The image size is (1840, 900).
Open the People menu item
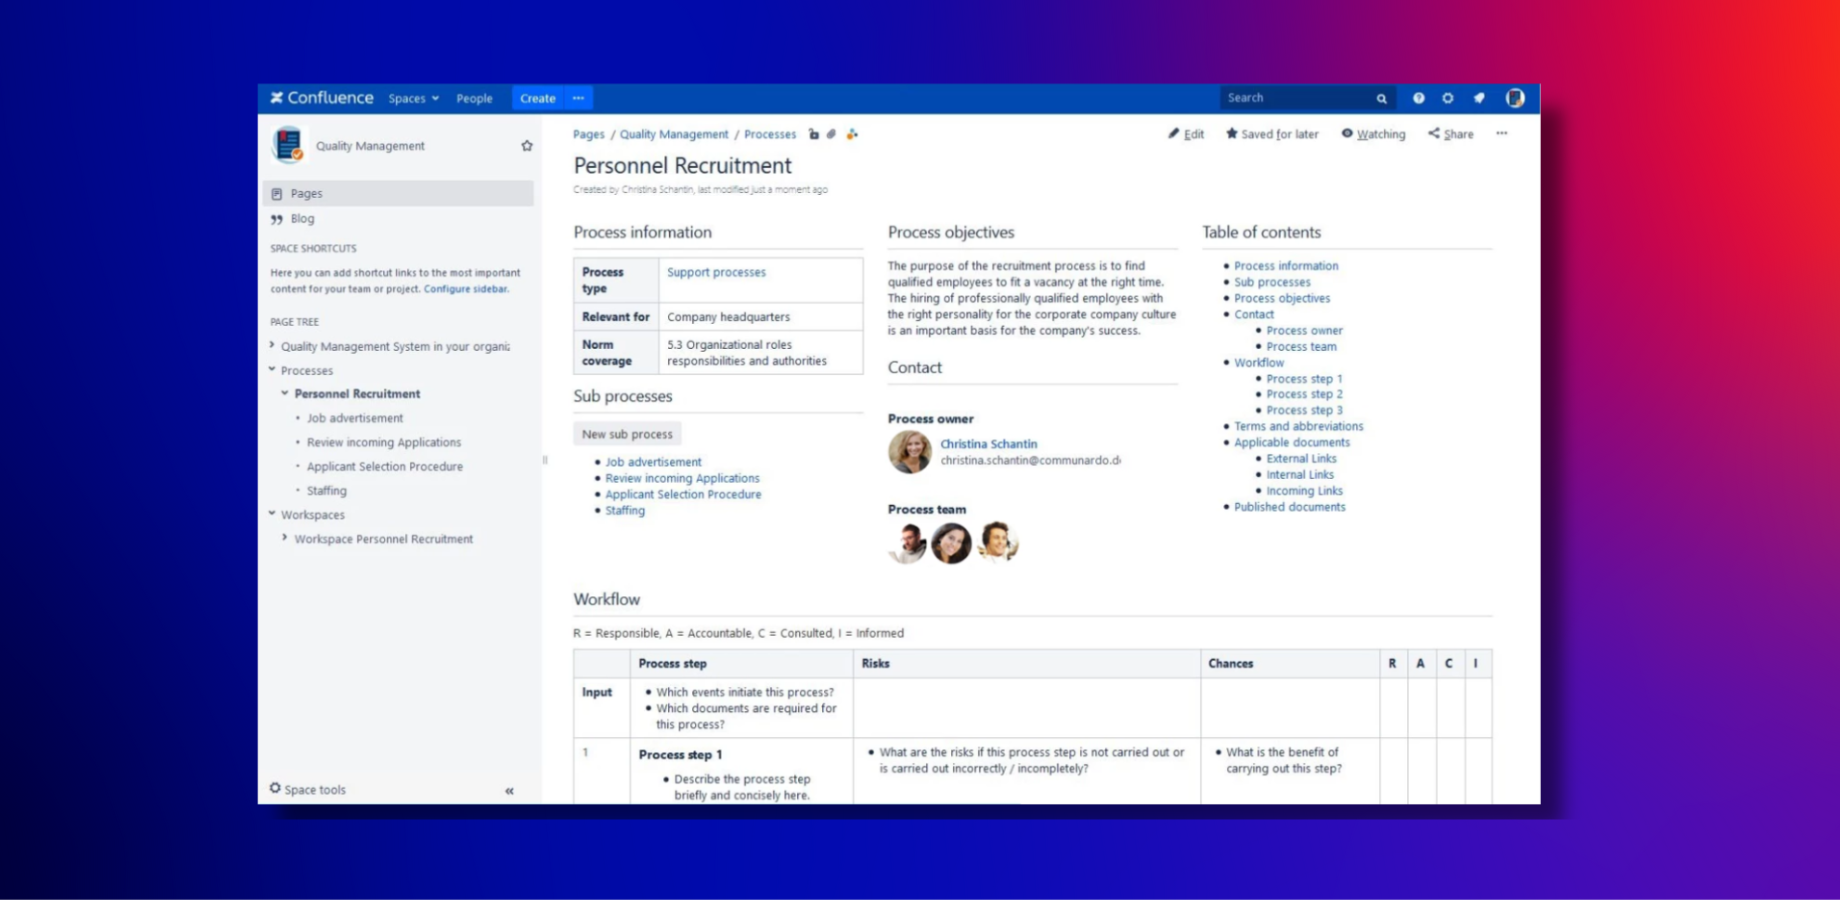point(474,98)
